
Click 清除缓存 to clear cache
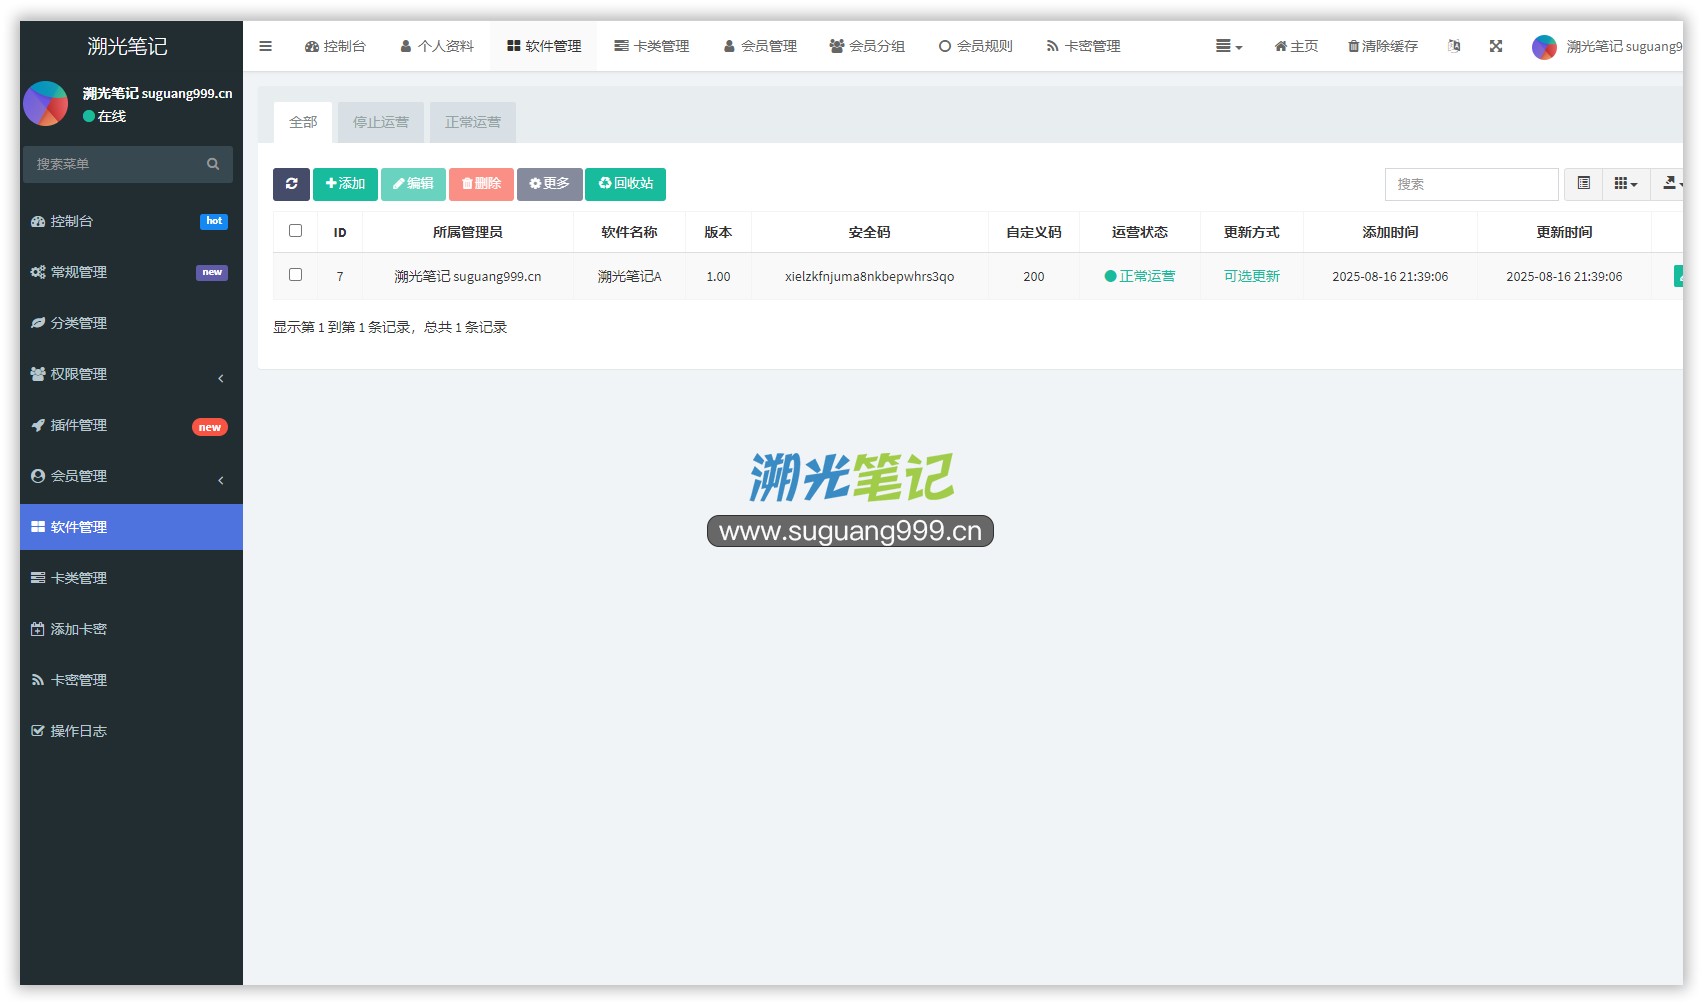(1383, 46)
